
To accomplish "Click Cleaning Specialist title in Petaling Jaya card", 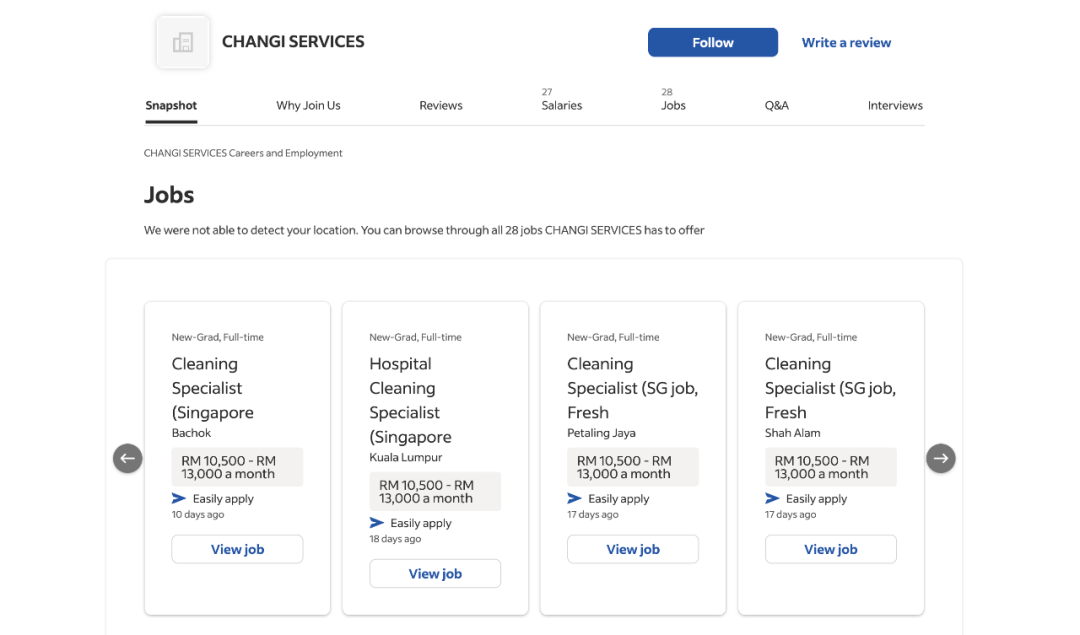I will 632,388.
